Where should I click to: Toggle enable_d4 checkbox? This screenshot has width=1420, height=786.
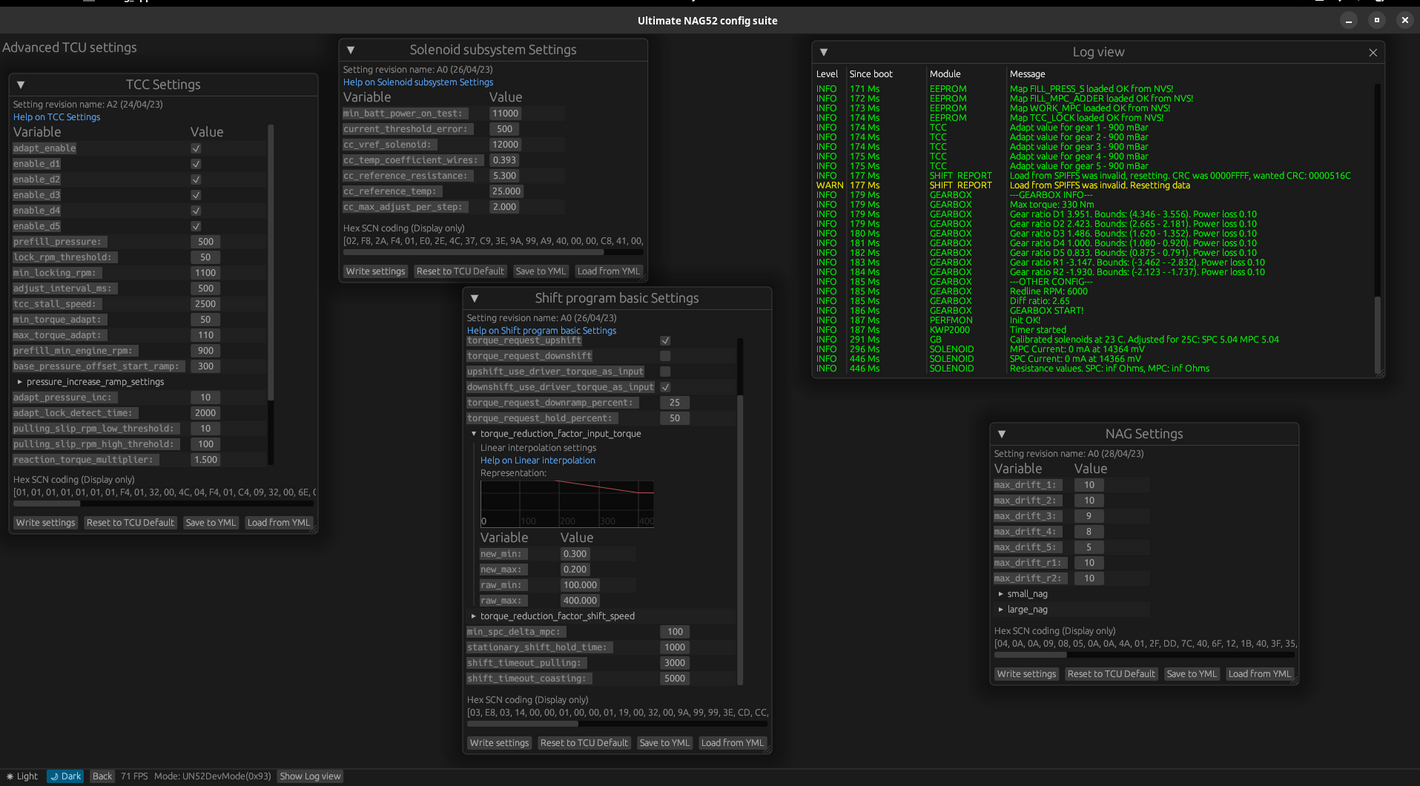(x=195, y=210)
